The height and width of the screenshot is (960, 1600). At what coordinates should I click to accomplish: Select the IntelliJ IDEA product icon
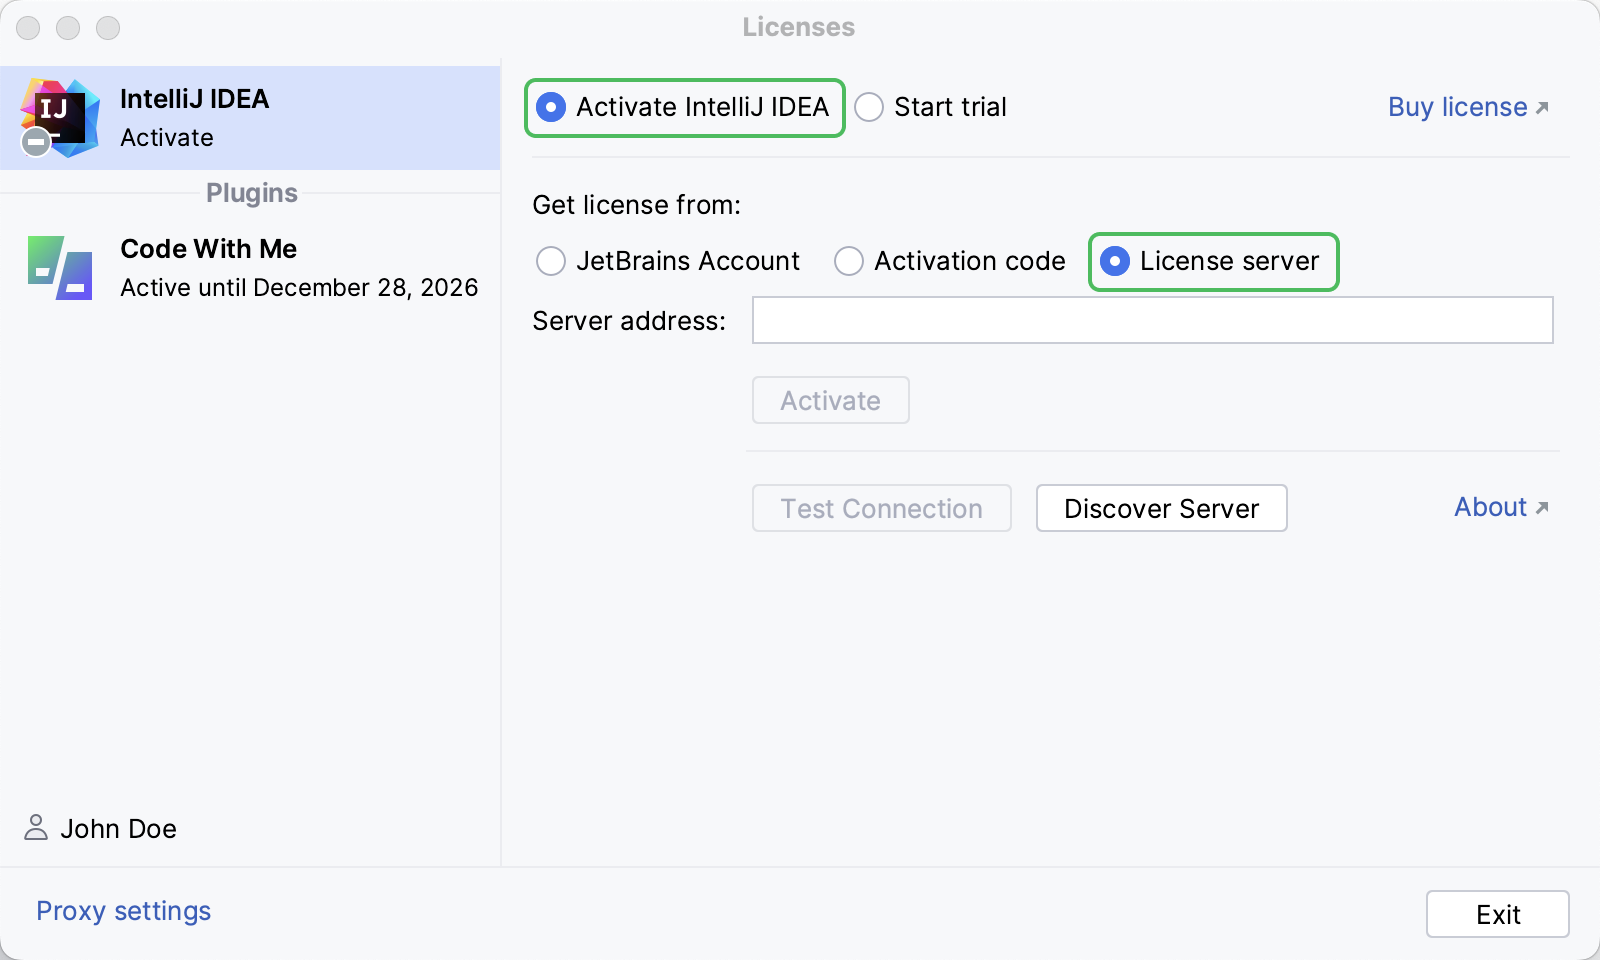click(60, 115)
